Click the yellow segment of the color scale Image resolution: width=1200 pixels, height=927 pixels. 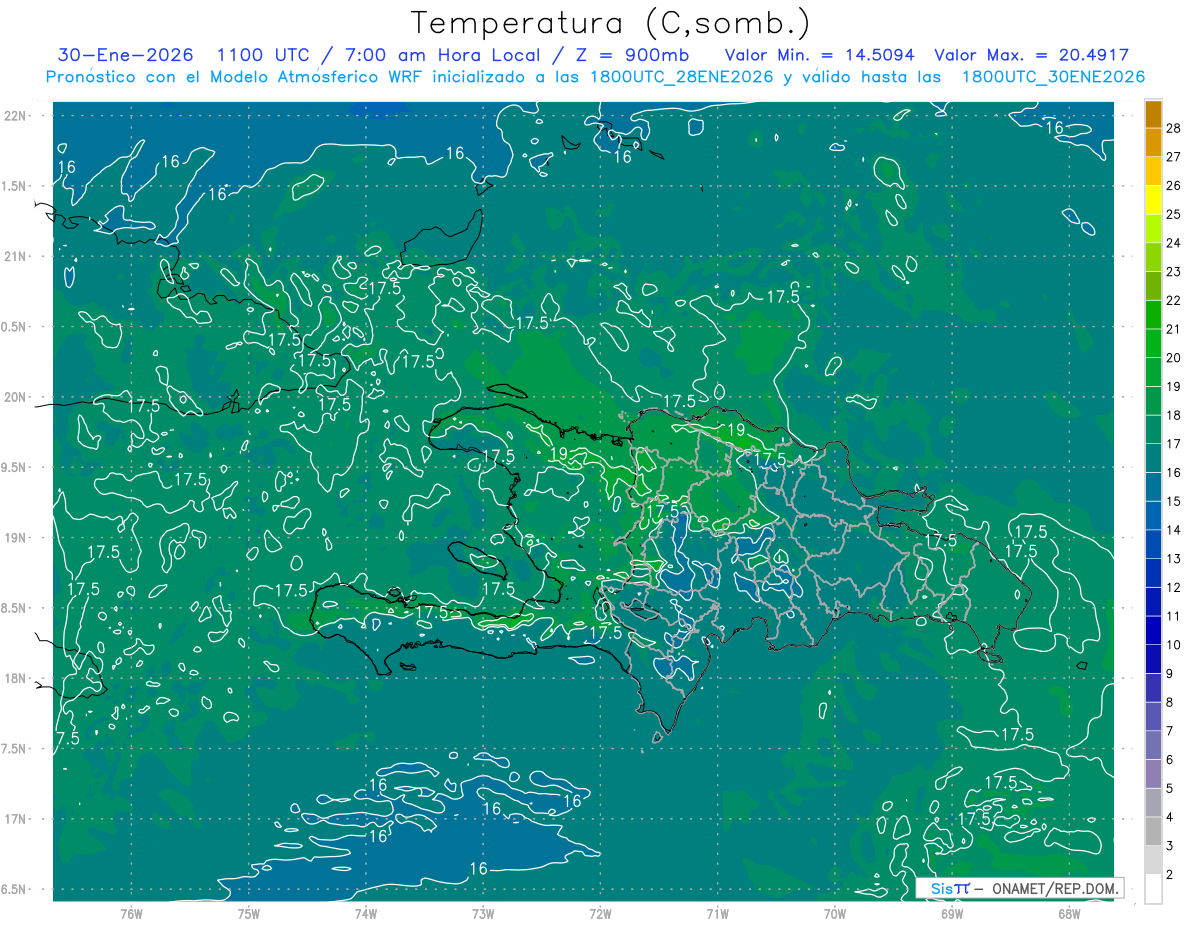1153,199
